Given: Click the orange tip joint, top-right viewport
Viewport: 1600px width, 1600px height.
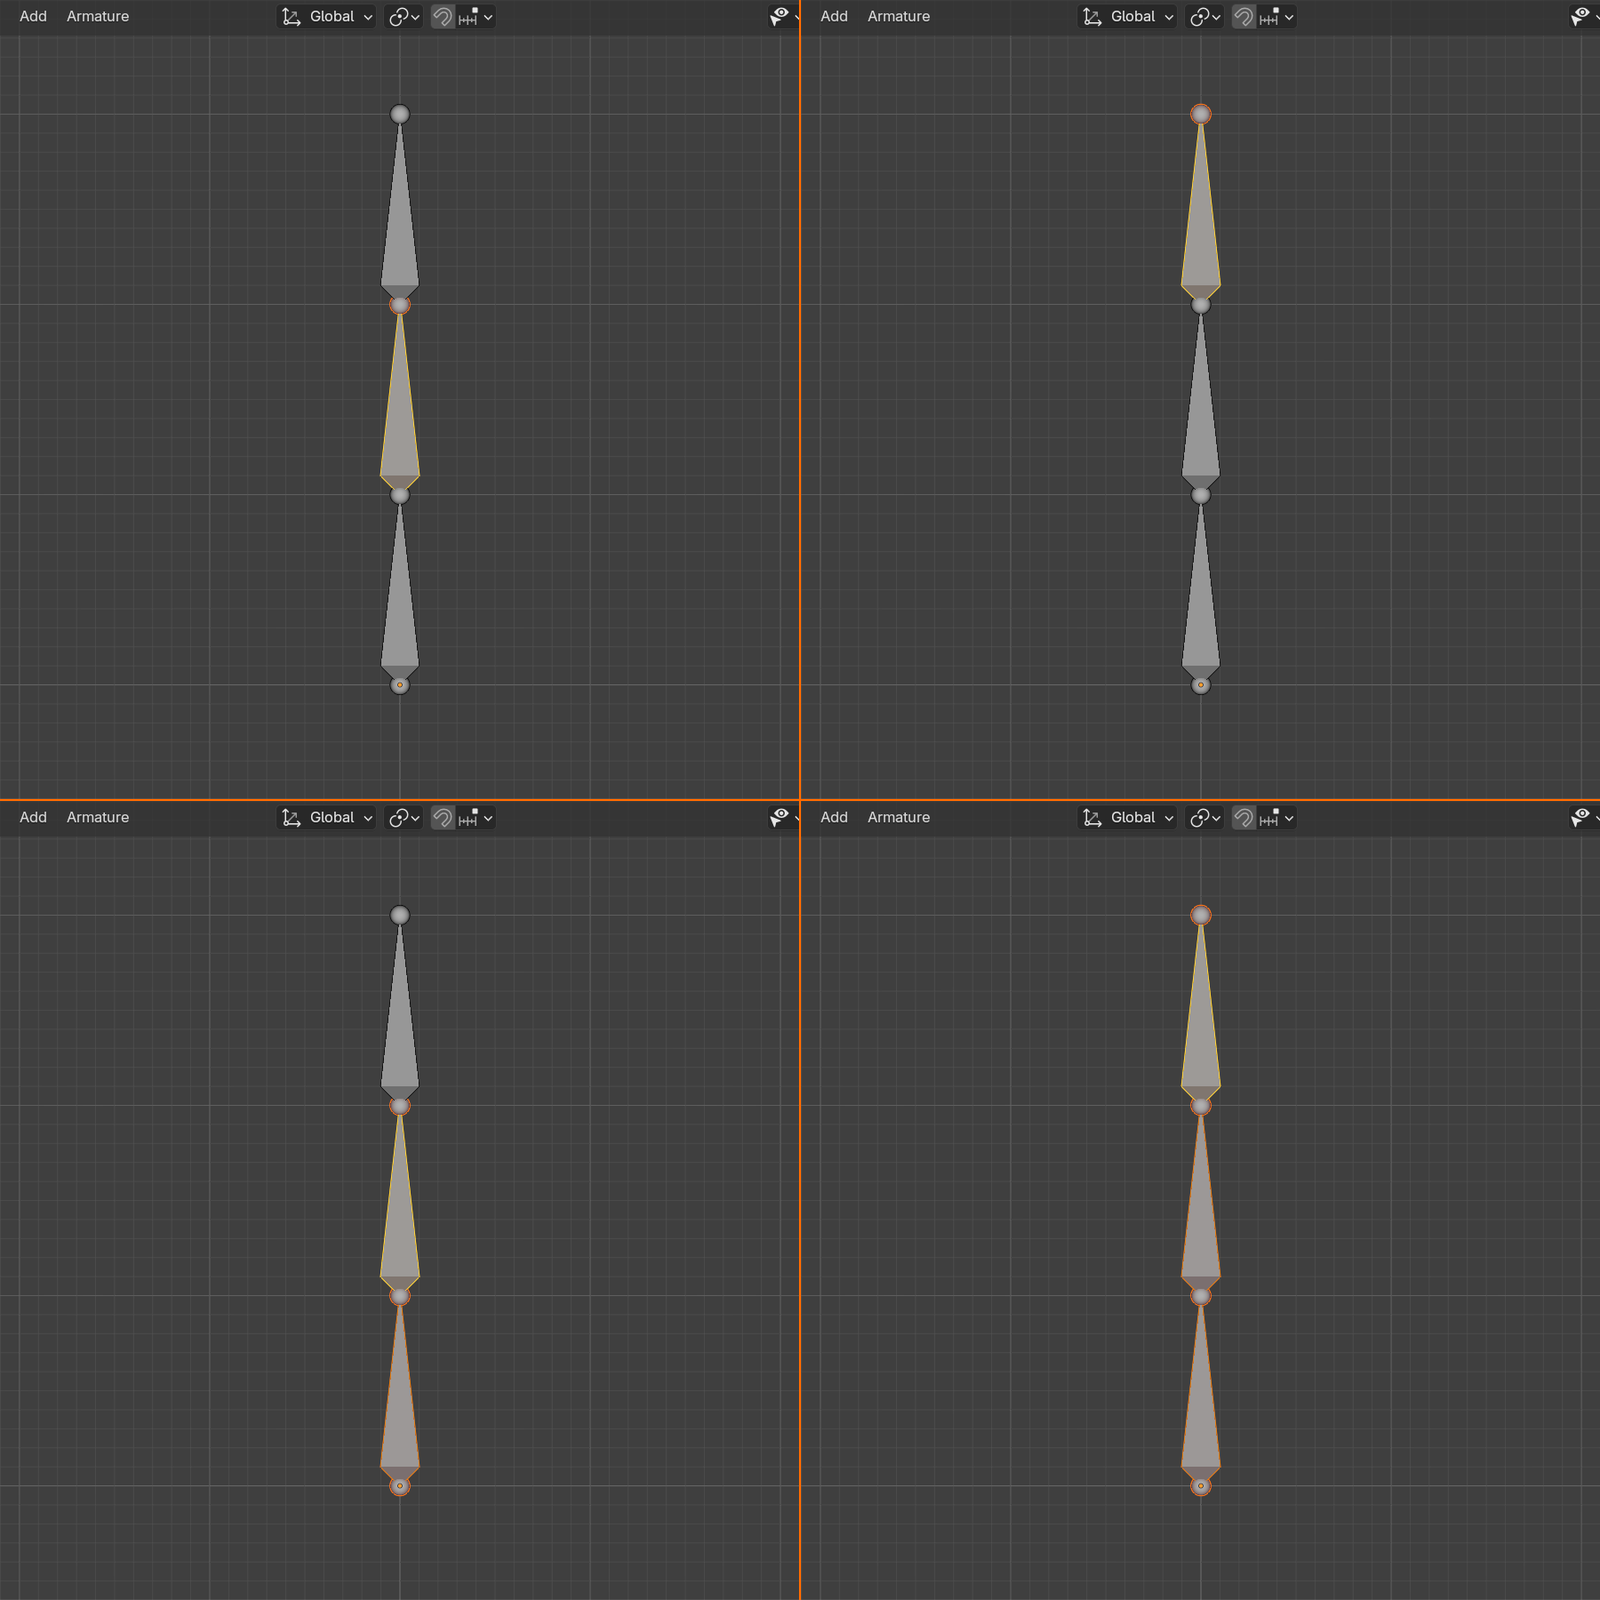Looking at the screenshot, I should [x=1201, y=114].
